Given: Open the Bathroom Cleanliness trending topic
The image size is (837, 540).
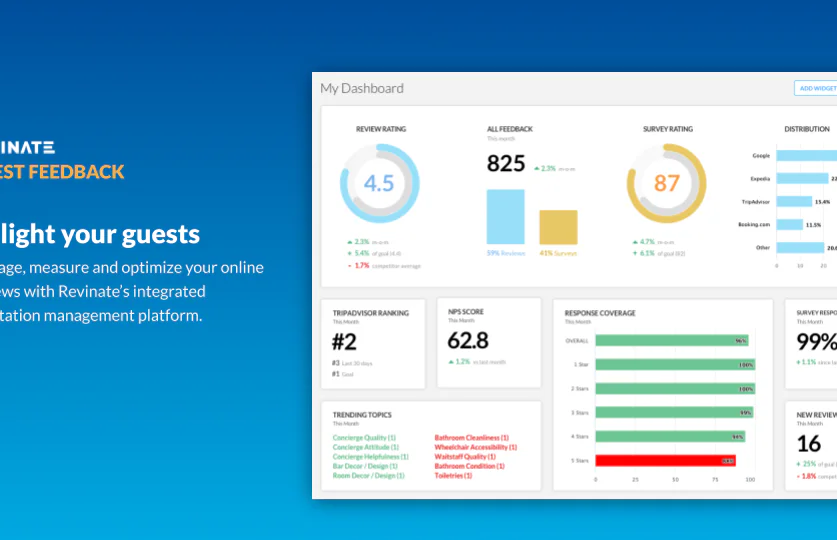Looking at the screenshot, I should click(471, 438).
